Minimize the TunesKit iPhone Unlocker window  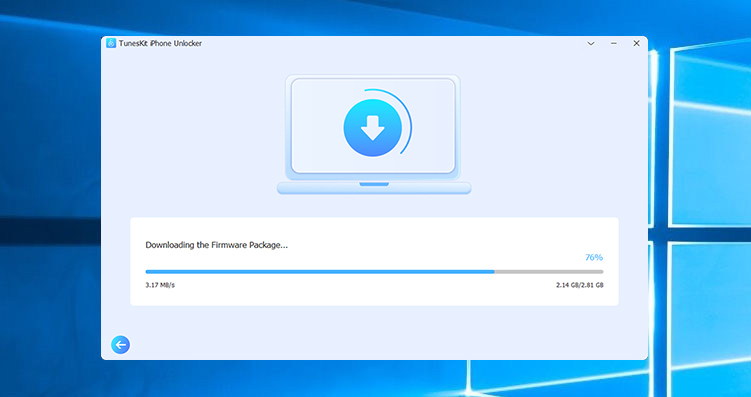(x=614, y=43)
